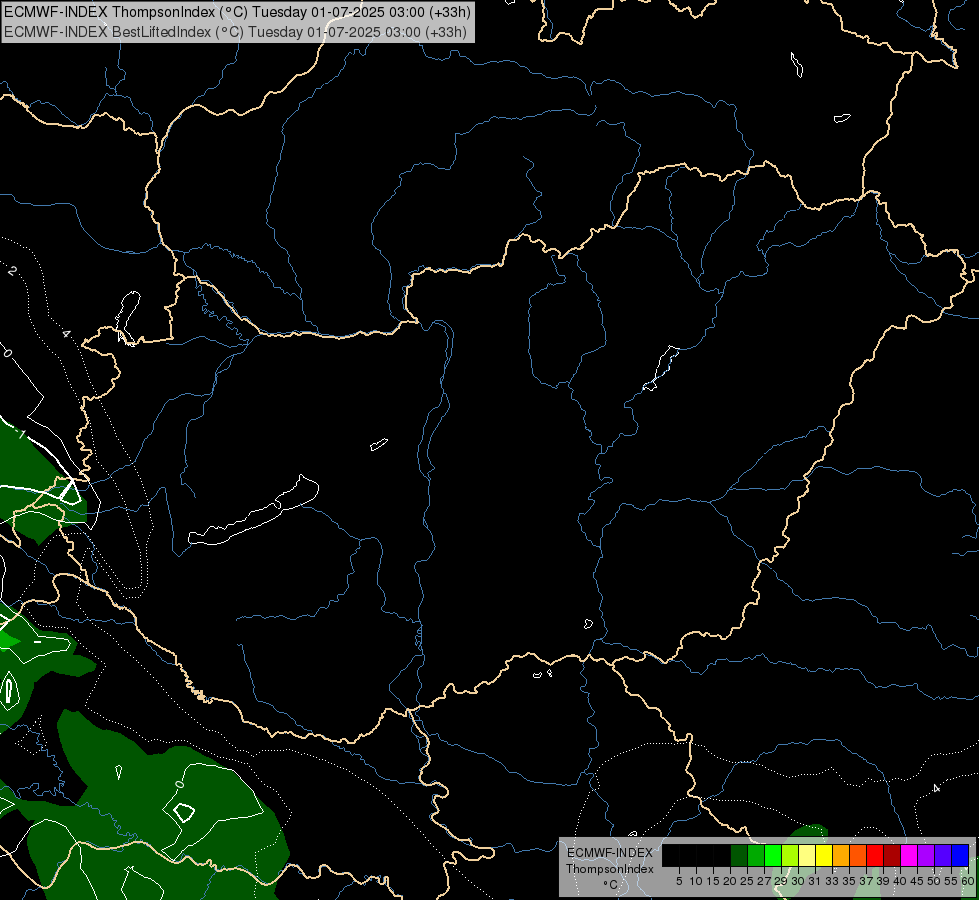Select the orange 33–35 legend swatch
Viewport: 979px width, 900px height.
click(841, 855)
